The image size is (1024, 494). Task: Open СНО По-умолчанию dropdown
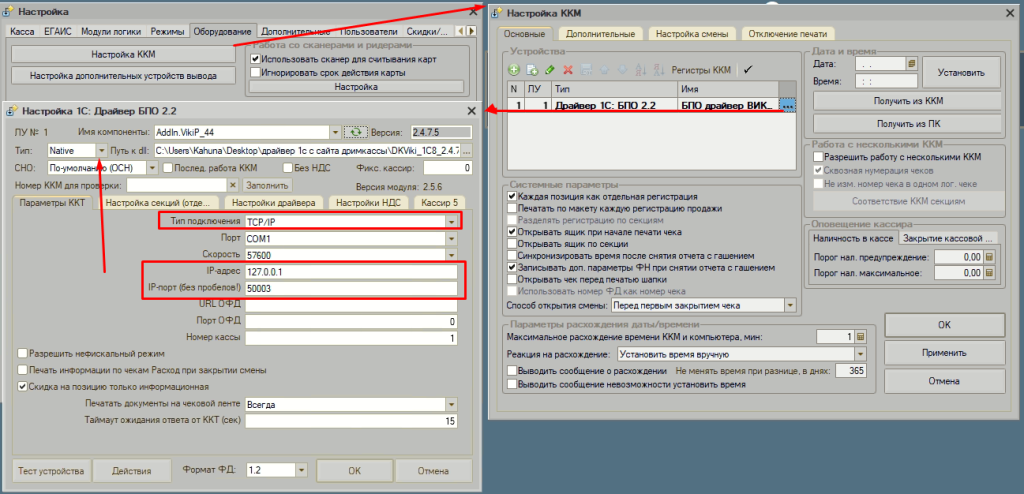[153, 168]
